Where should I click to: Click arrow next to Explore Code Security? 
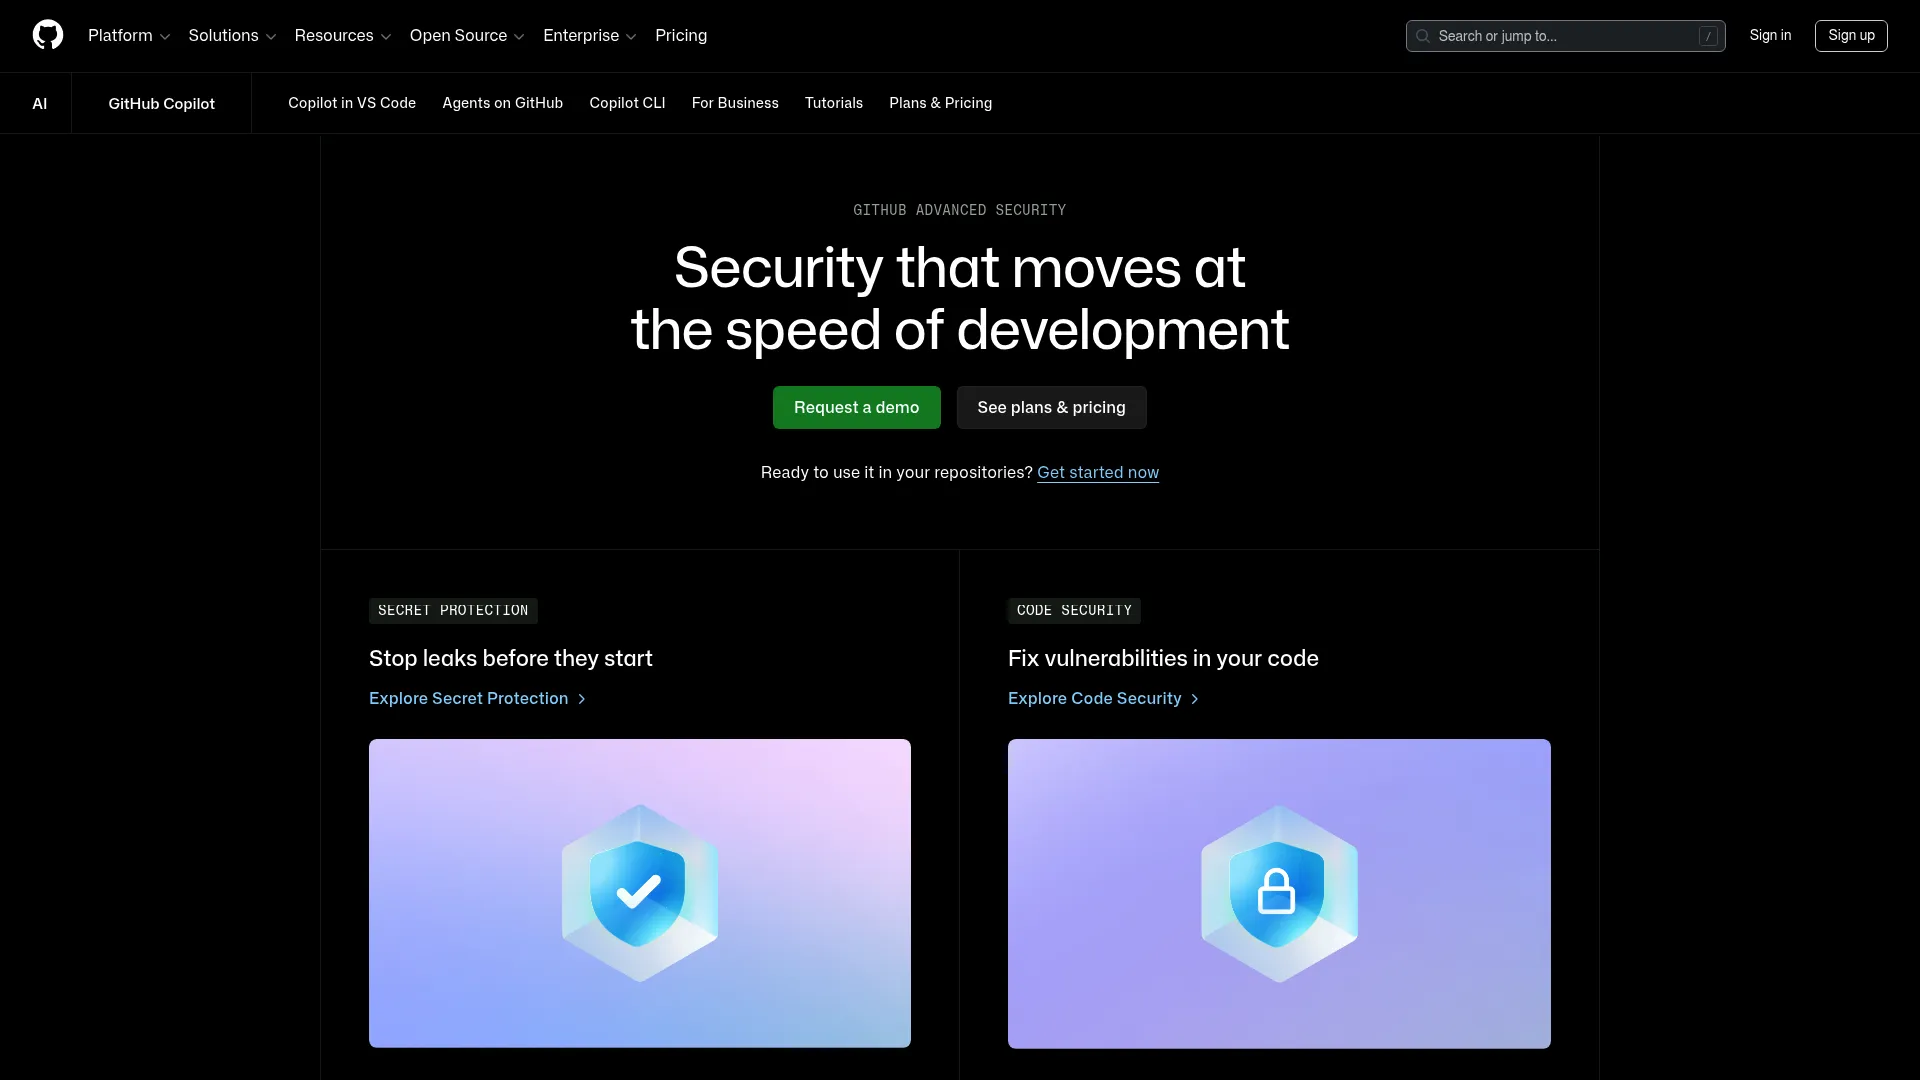click(x=1194, y=699)
